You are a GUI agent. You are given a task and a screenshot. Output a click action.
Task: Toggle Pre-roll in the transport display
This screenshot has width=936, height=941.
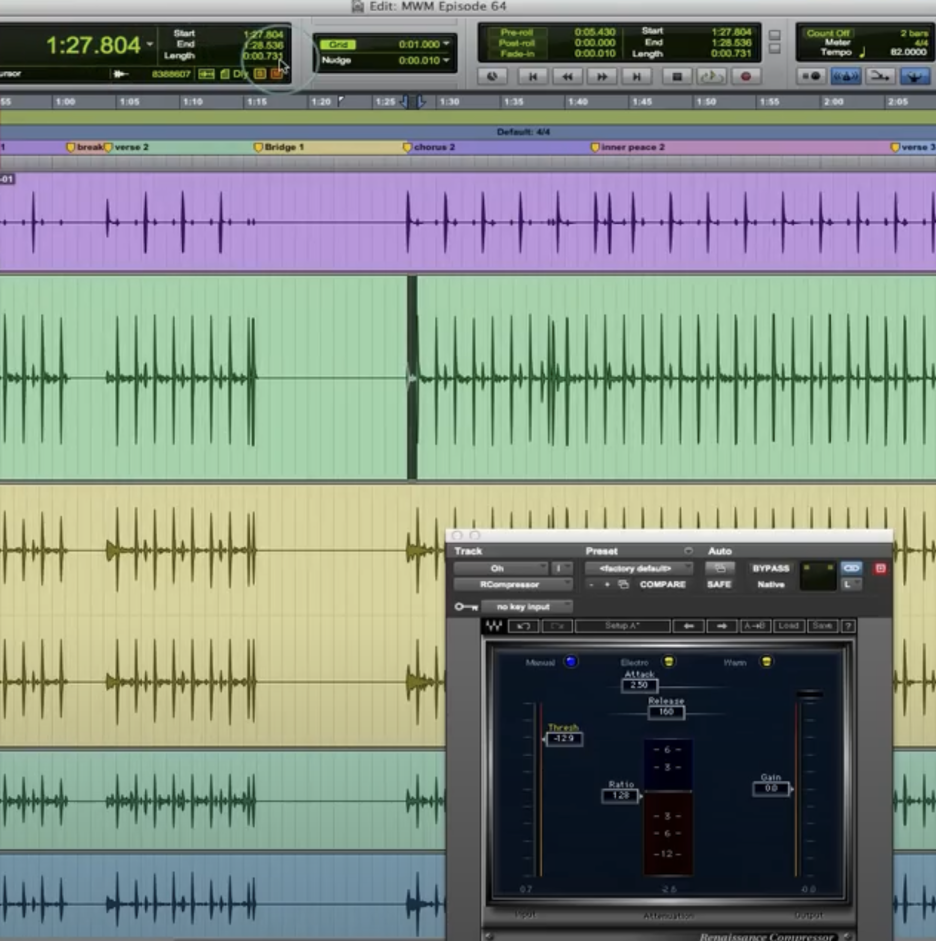click(517, 32)
